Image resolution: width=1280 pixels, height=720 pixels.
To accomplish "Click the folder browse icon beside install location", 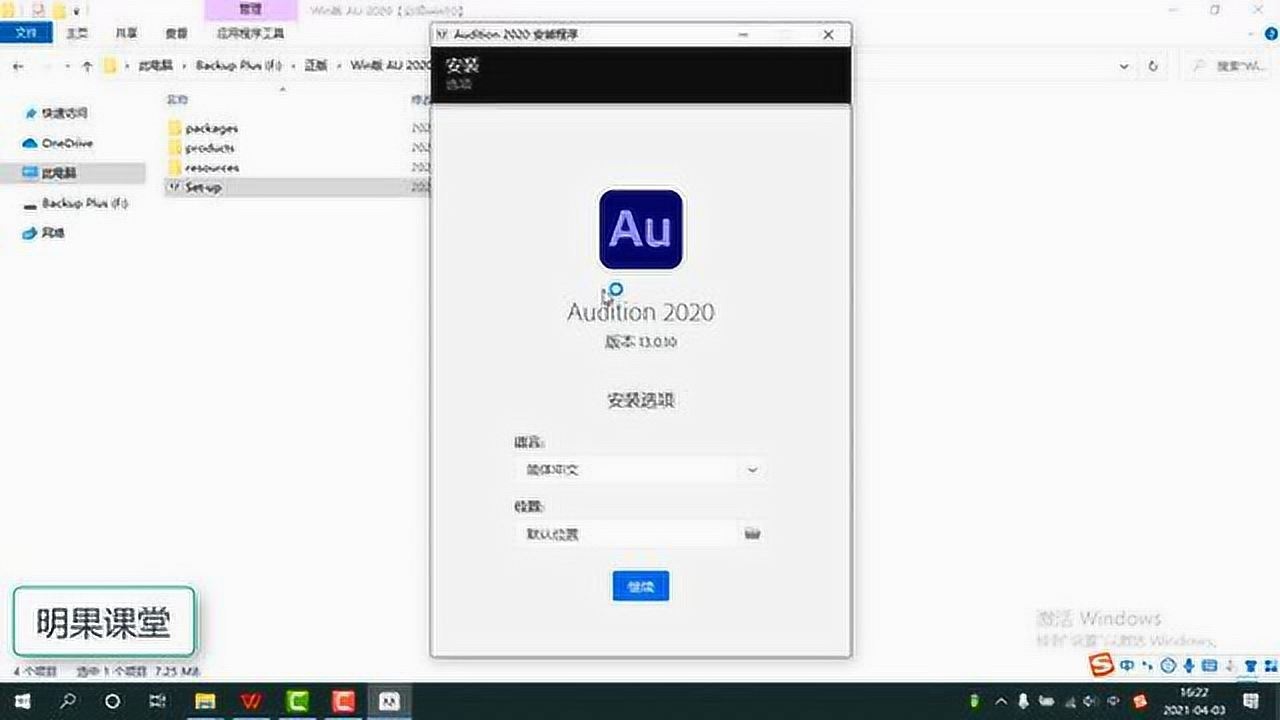I will (x=753, y=534).
